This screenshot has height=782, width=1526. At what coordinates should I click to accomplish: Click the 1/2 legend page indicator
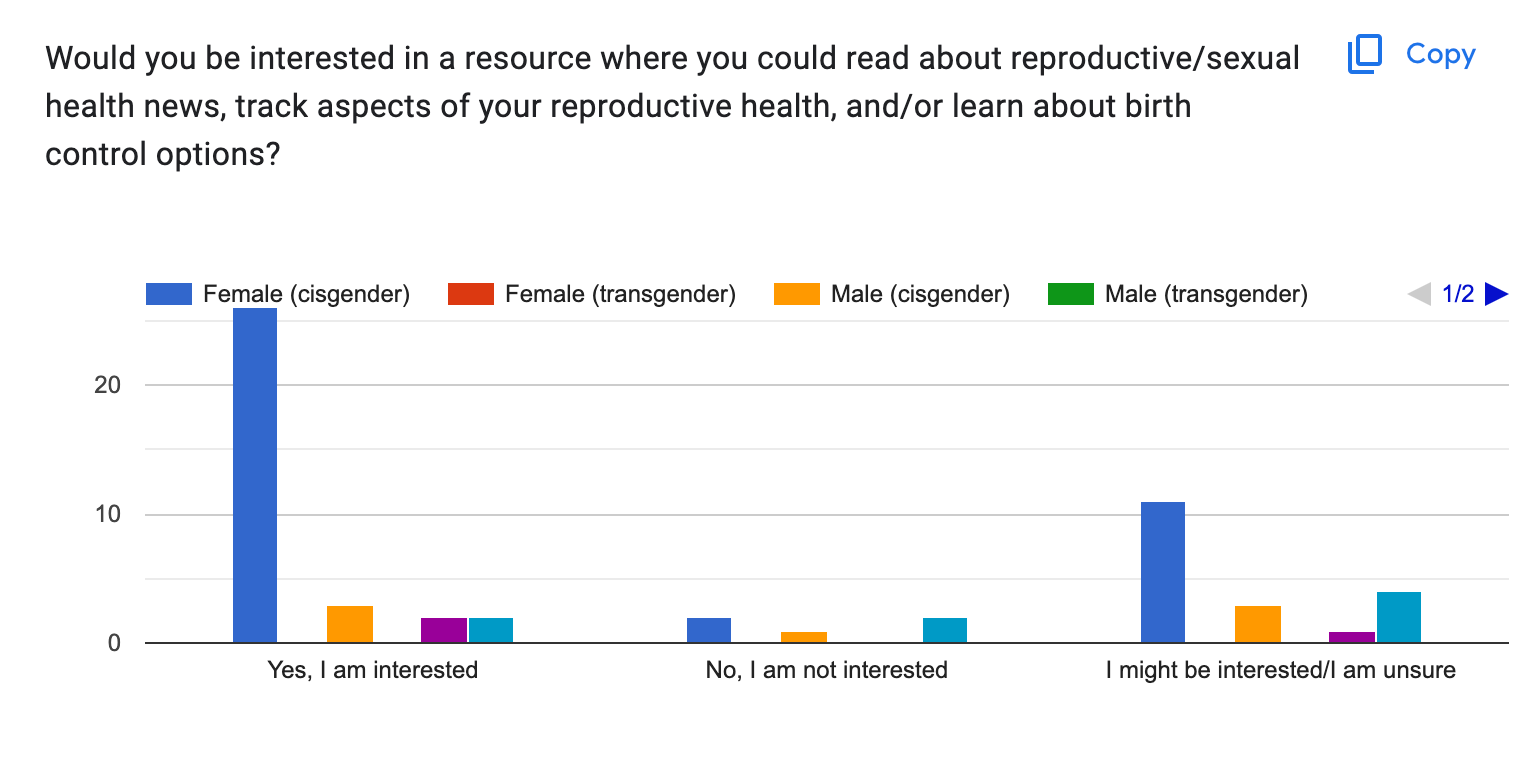pyautogui.click(x=1458, y=294)
